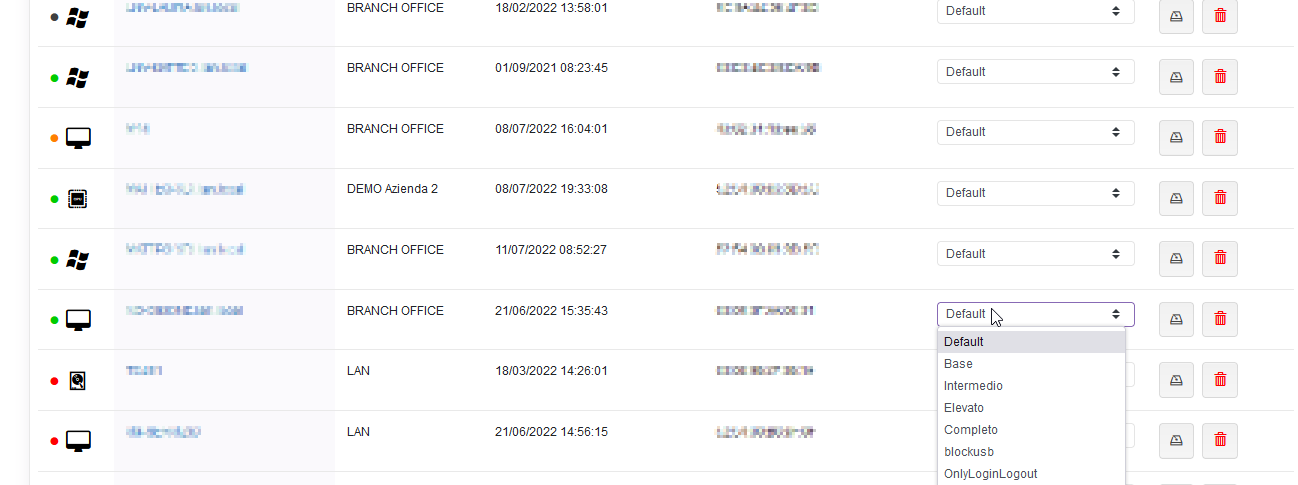Delete the LAN device dated 18/03/2022
The width and height of the screenshot is (1298, 485).
1219,381
